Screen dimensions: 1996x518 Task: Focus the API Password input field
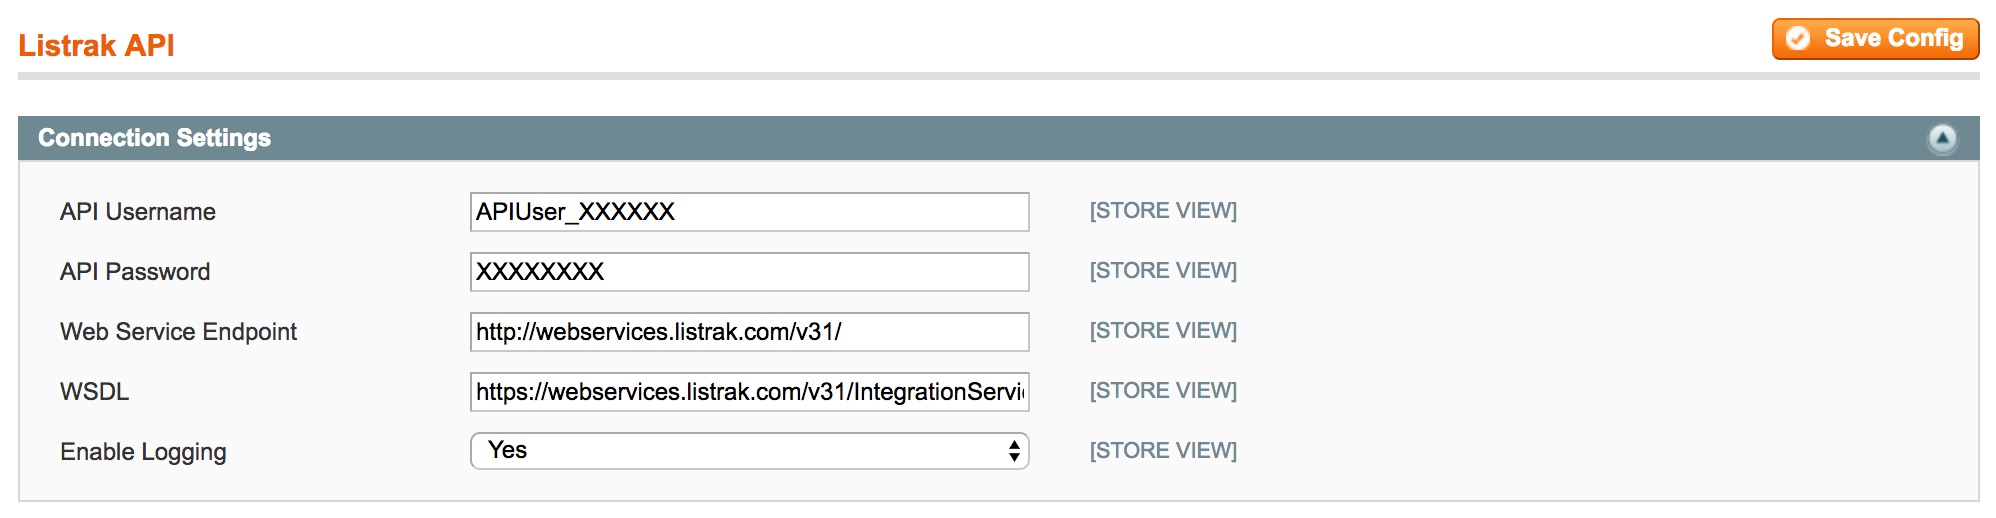coord(749,272)
